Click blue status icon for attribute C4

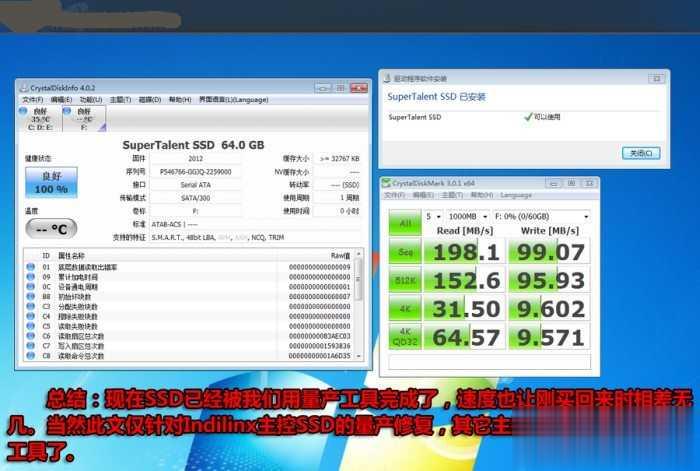tap(30, 316)
